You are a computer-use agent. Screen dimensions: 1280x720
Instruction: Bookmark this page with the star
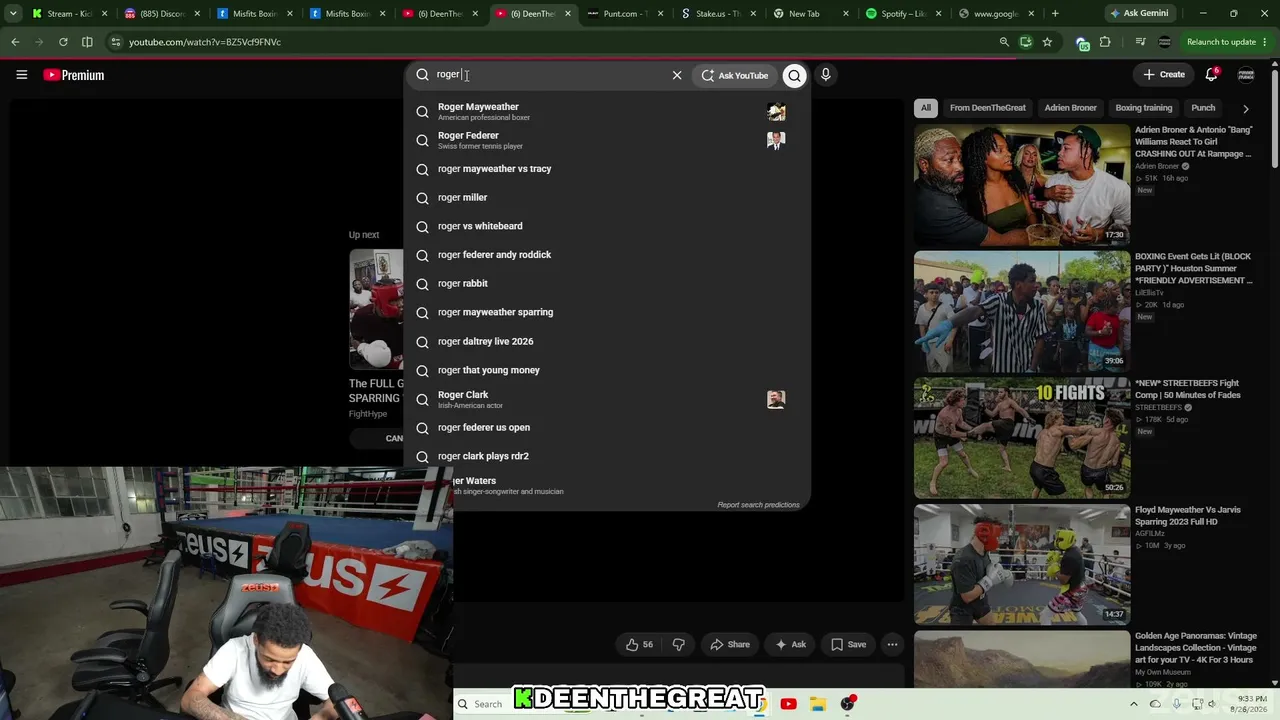tap(1047, 42)
